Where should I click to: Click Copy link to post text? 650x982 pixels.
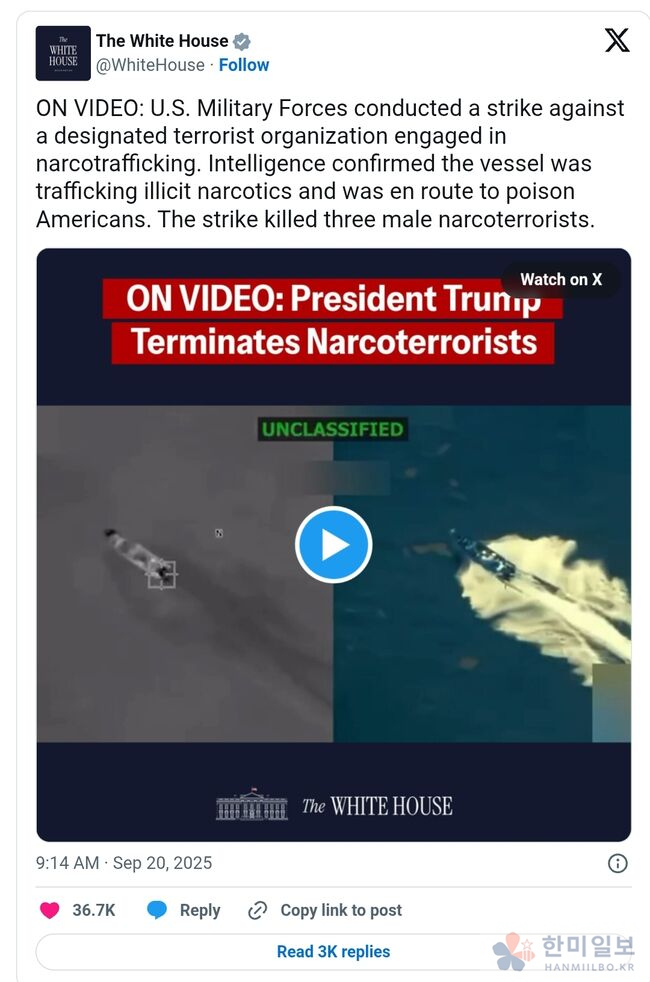tap(341, 910)
